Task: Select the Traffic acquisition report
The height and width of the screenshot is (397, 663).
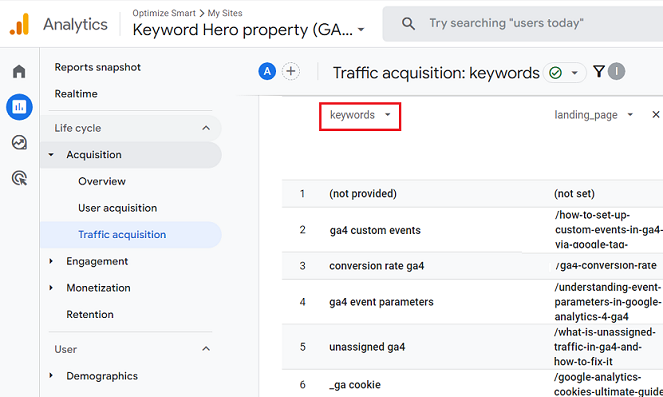Action: click(131, 235)
